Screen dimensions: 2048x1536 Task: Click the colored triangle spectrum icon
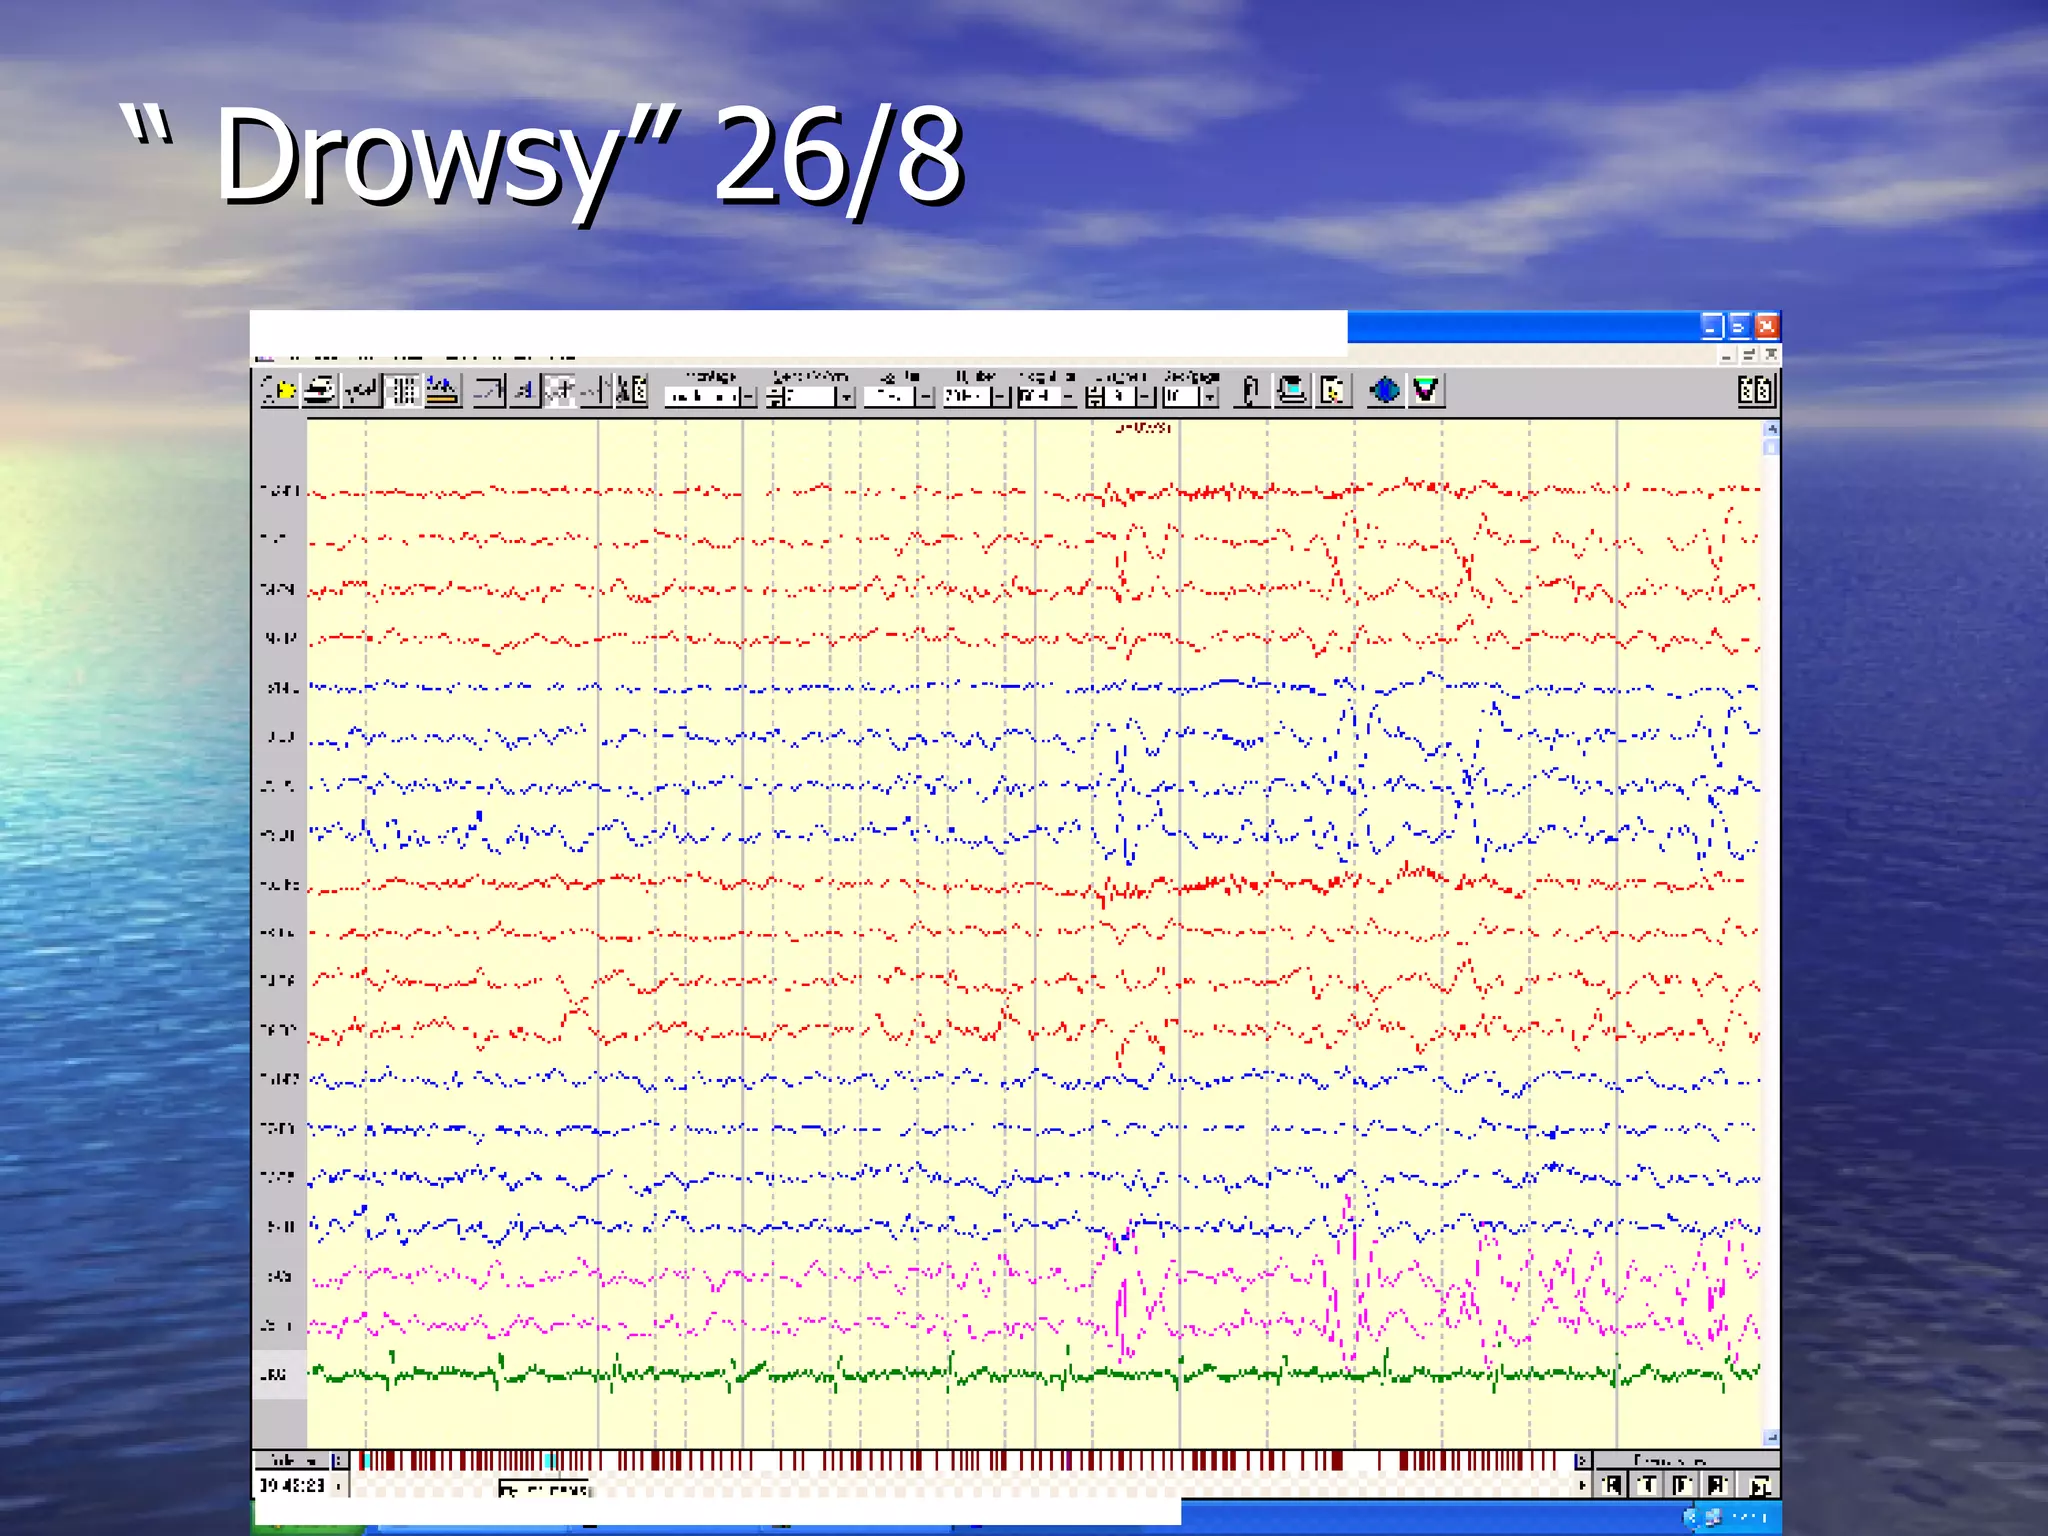pos(1426,390)
